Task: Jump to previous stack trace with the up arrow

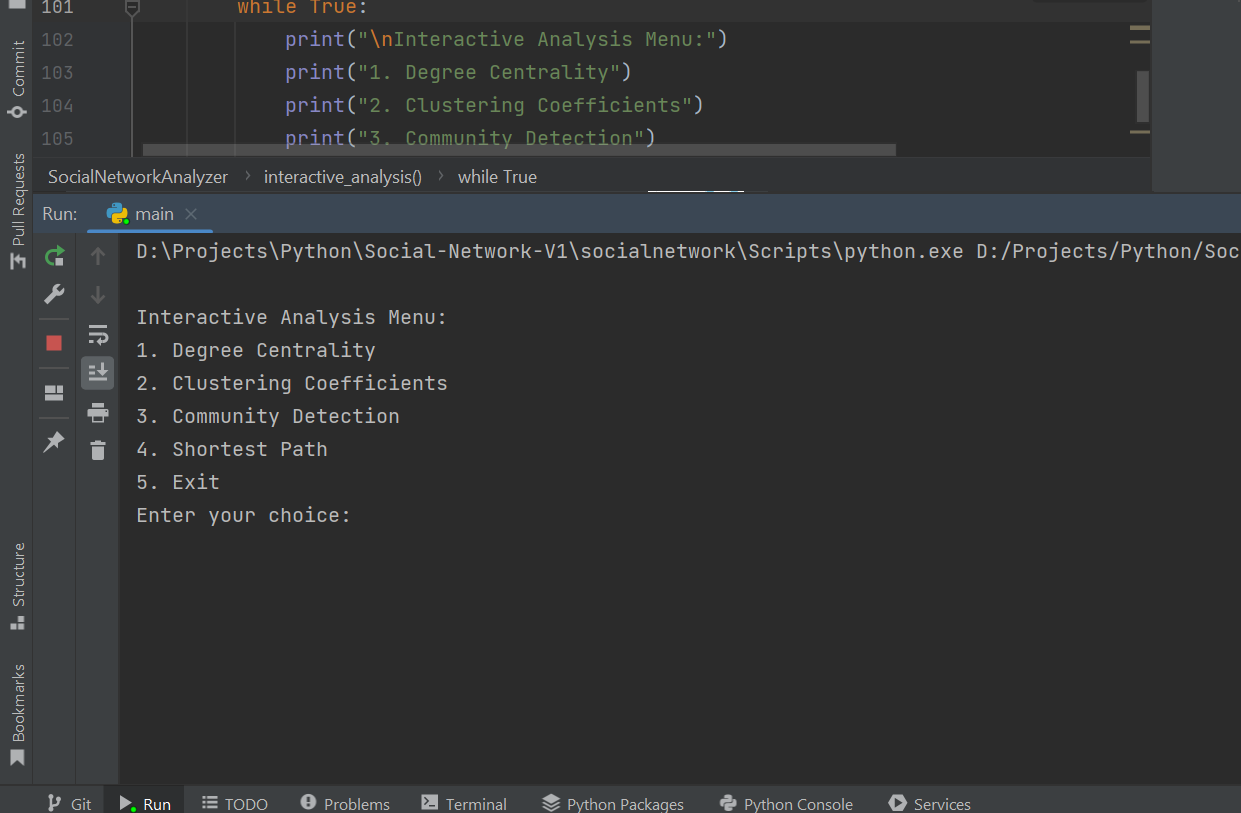Action: pyautogui.click(x=97, y=256)
